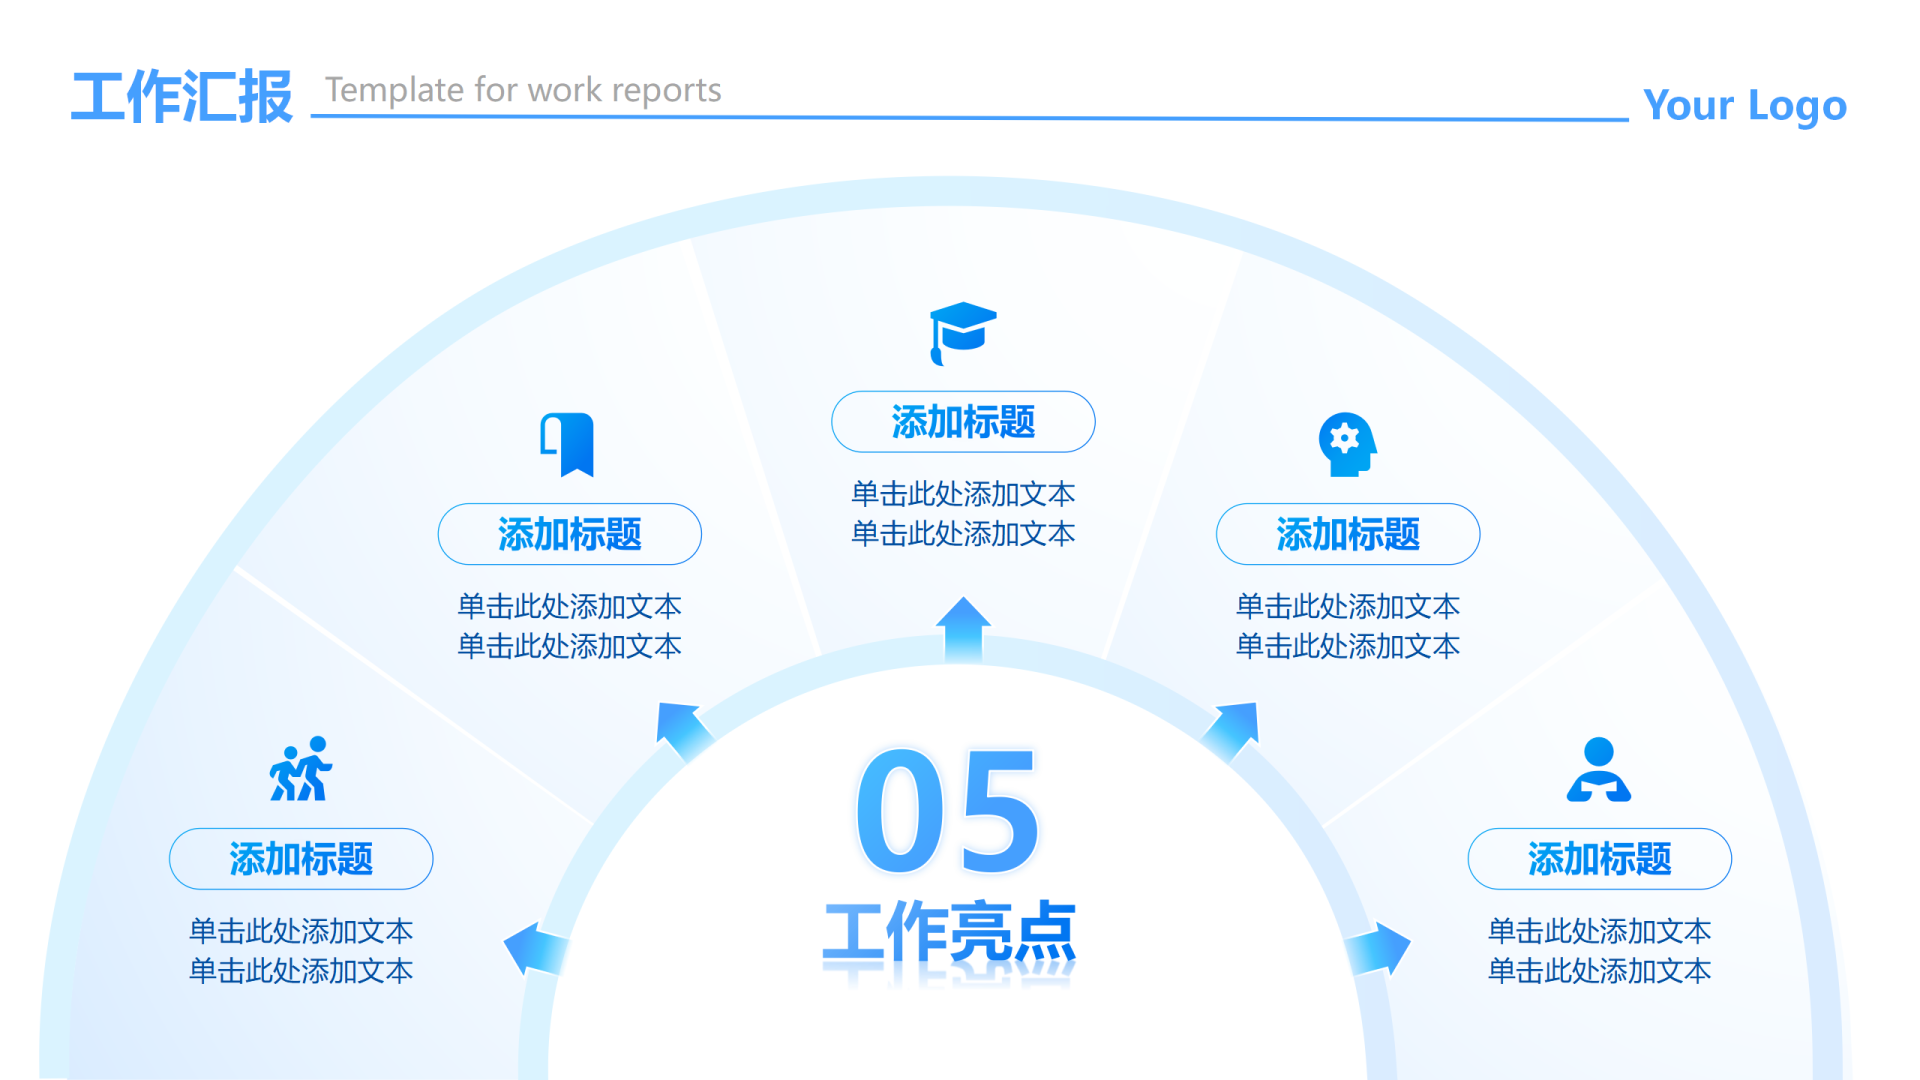Select the two running people icon

click(300, 769)
